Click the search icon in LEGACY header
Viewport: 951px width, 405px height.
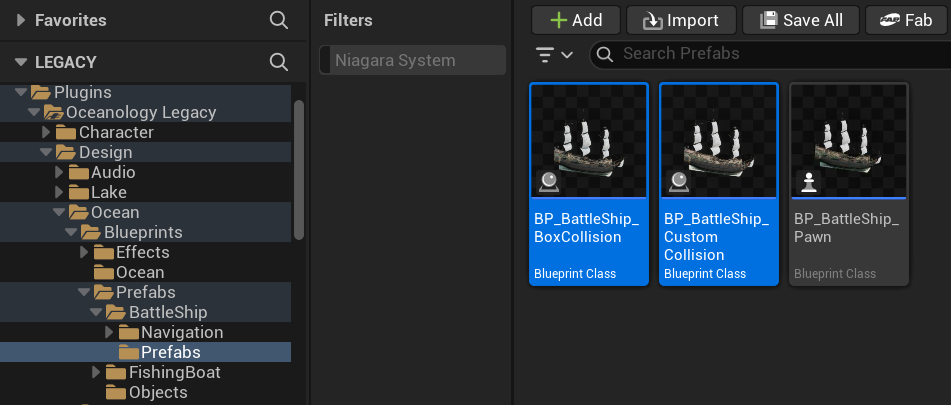point(278,62)
